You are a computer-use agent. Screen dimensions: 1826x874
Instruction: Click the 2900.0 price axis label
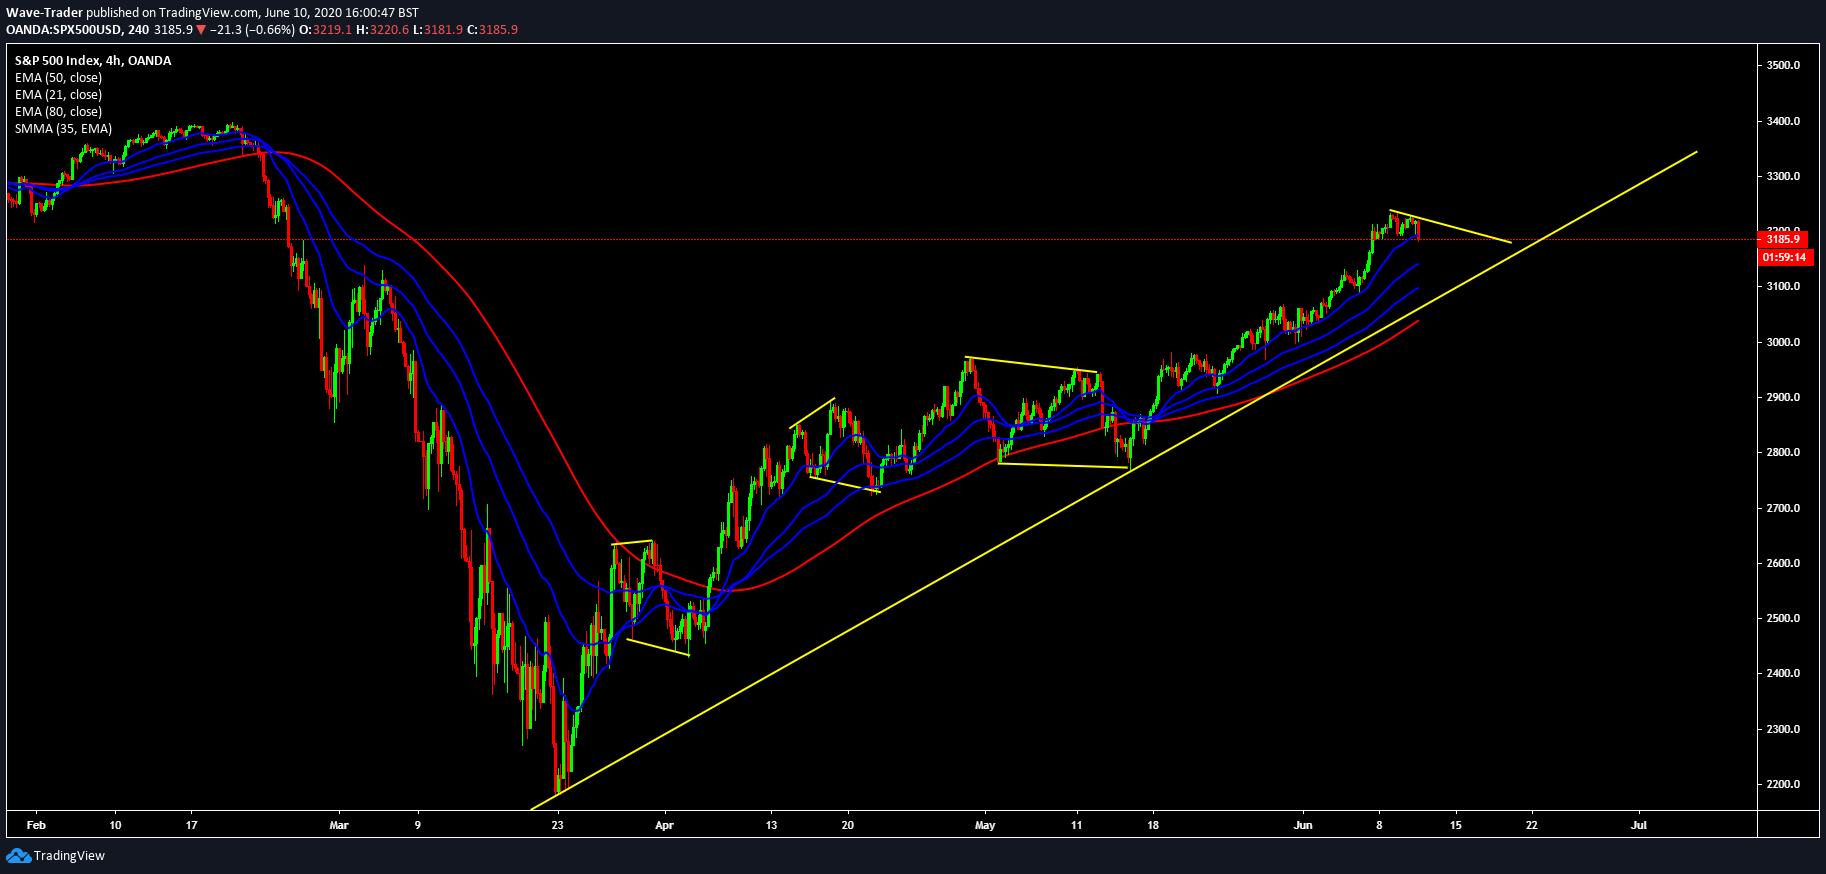[x=1783, y=397]
